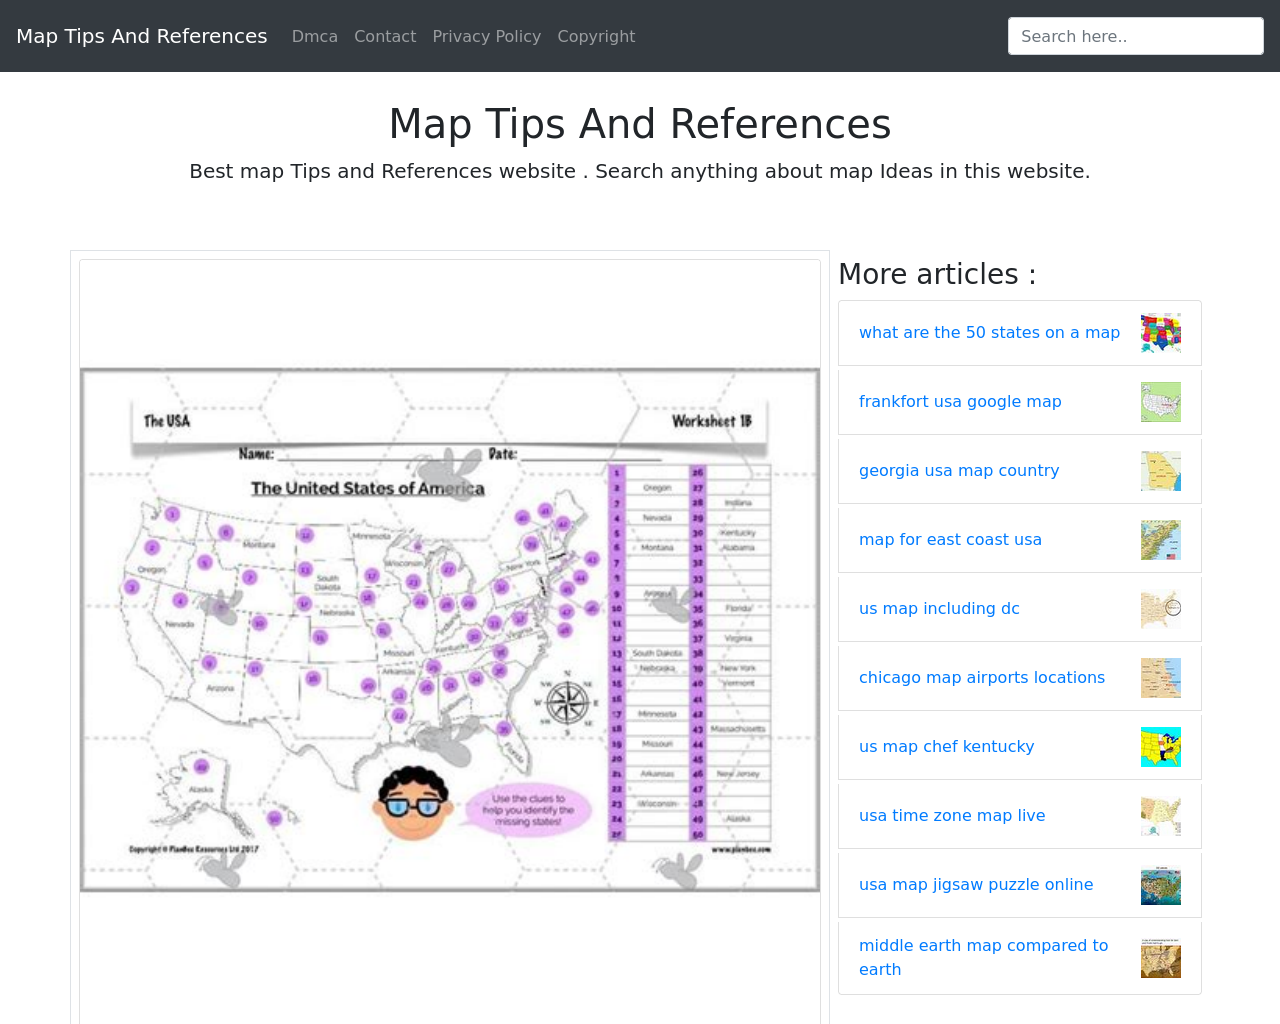Click the us map including dc thumbnail
The image size is (1280, 1024).
1161,609
